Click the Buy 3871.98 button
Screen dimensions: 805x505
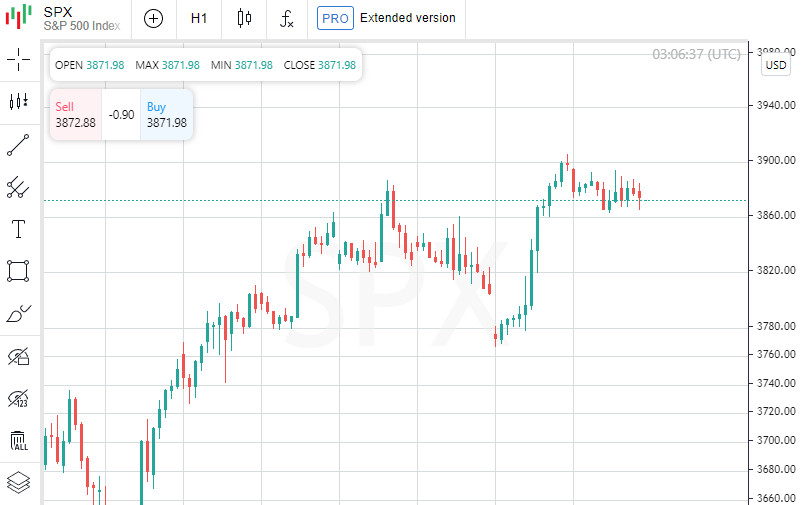[166, 114]
